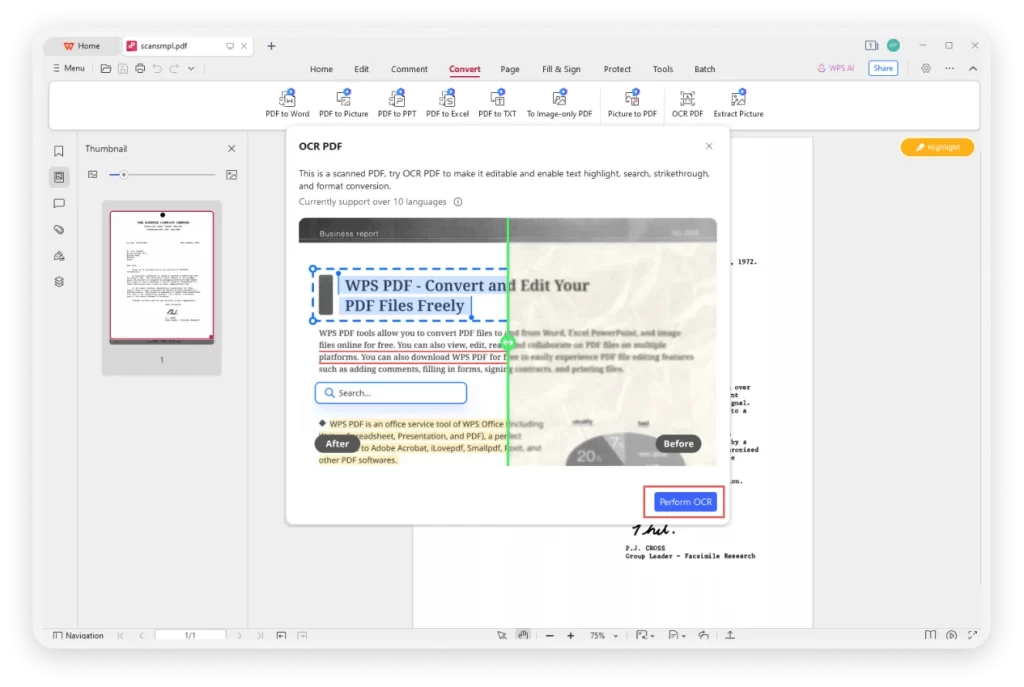Go to the previous page arrow

(141, 635)
